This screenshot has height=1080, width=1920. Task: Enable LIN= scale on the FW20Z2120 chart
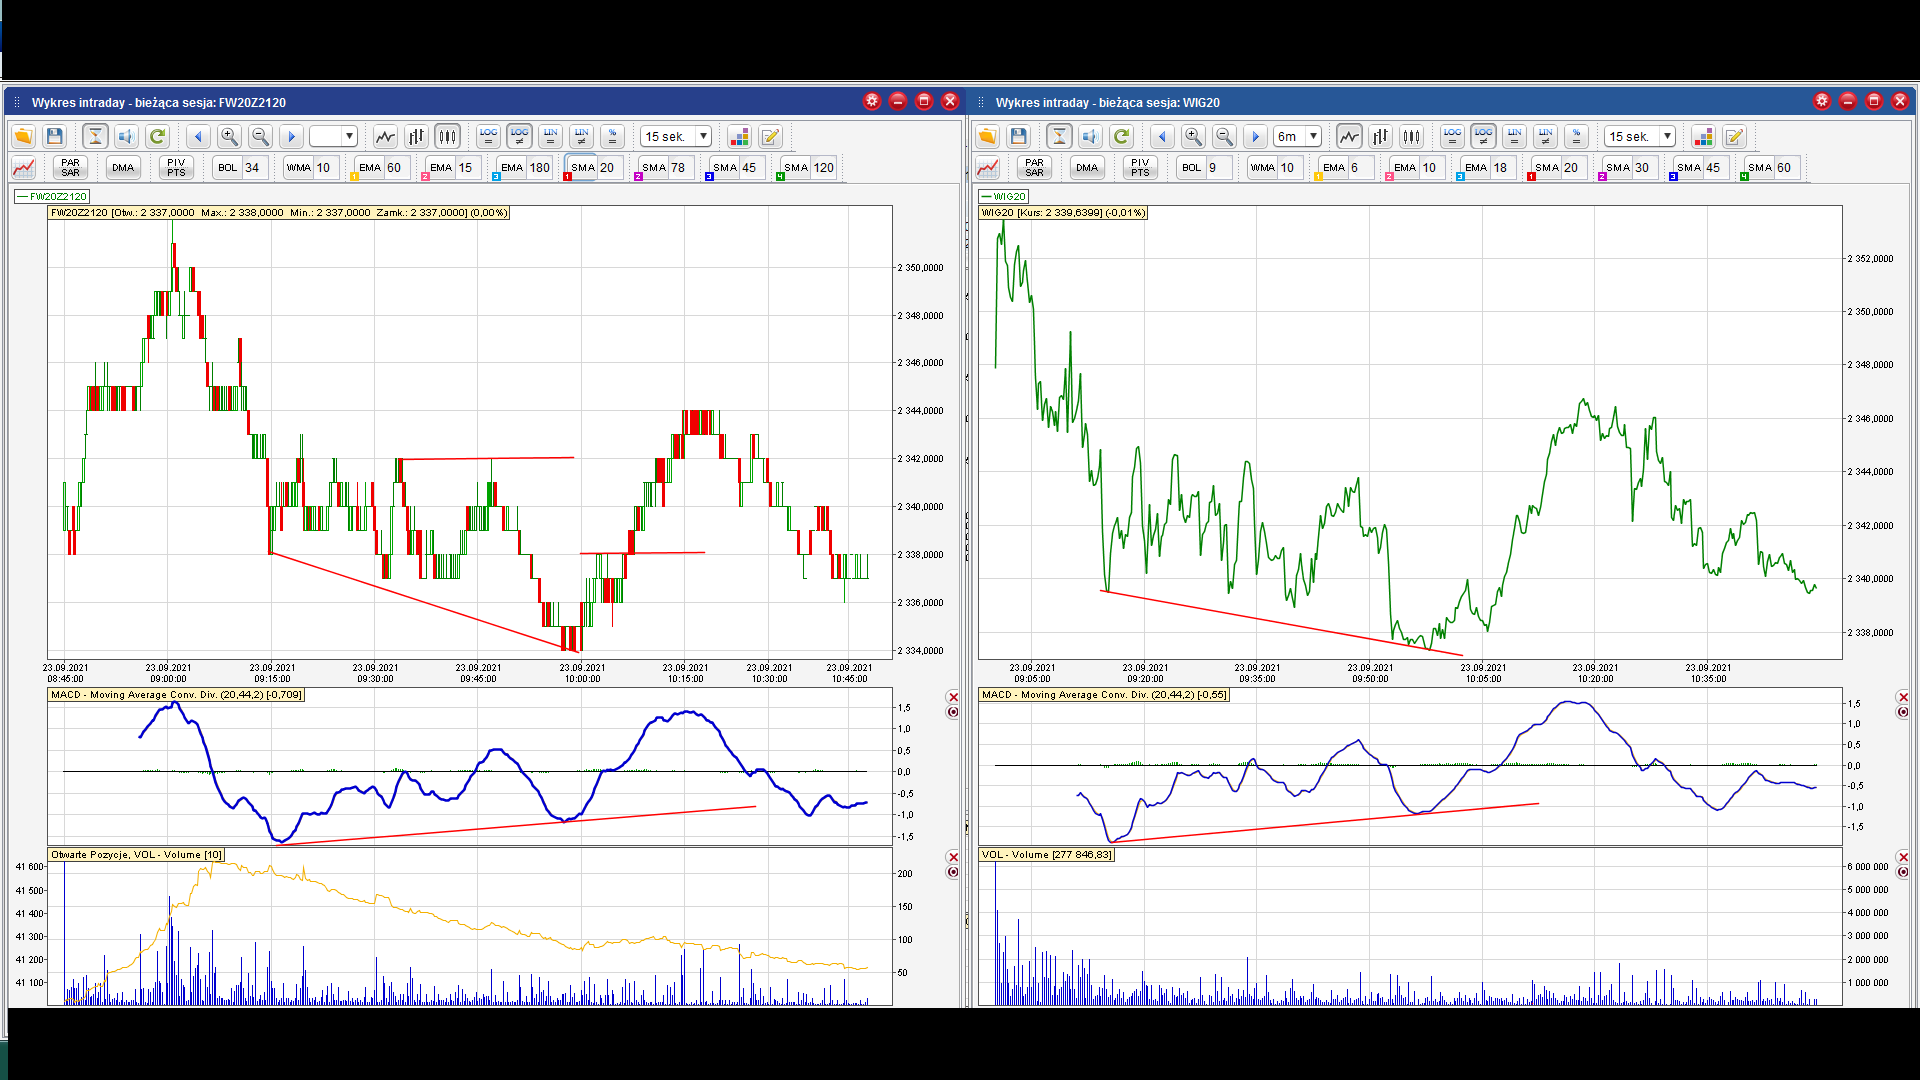(x=550, y=137)
